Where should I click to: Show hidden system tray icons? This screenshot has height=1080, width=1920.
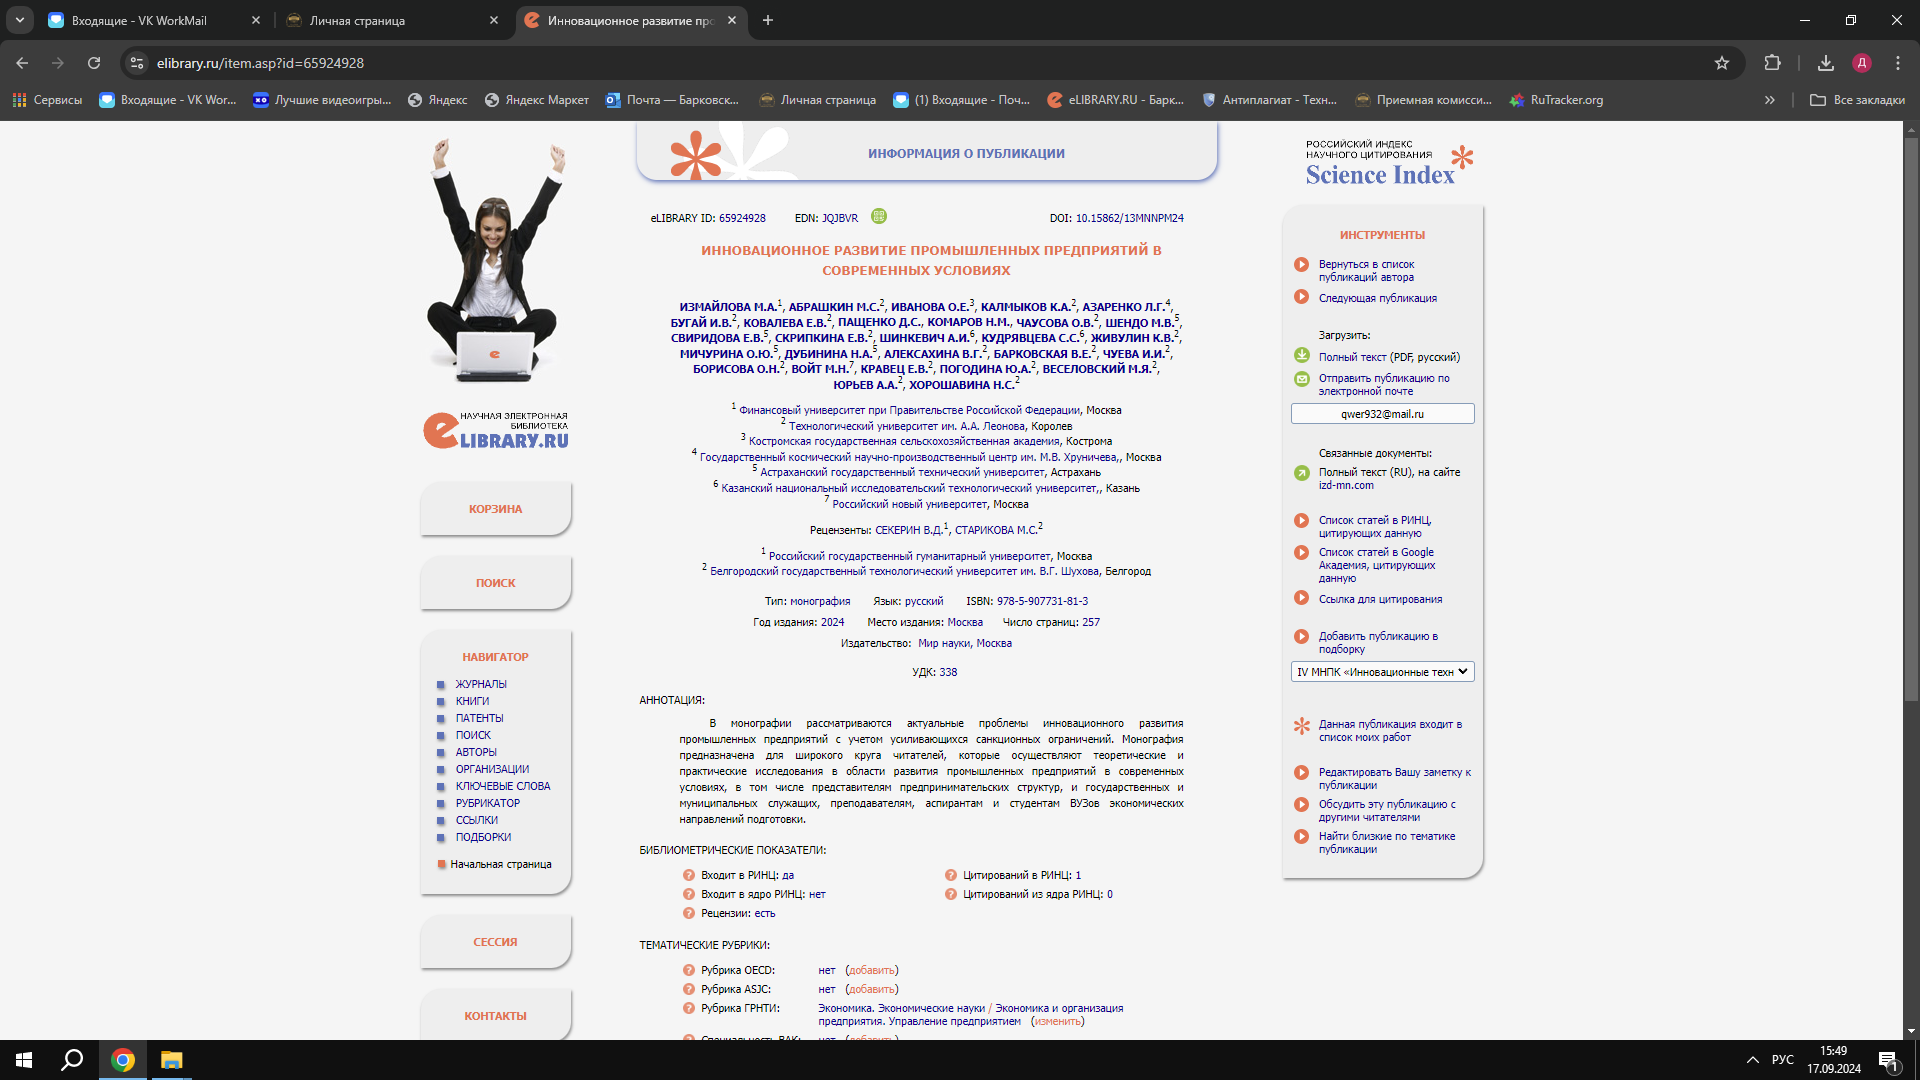pos(1752,1060)
